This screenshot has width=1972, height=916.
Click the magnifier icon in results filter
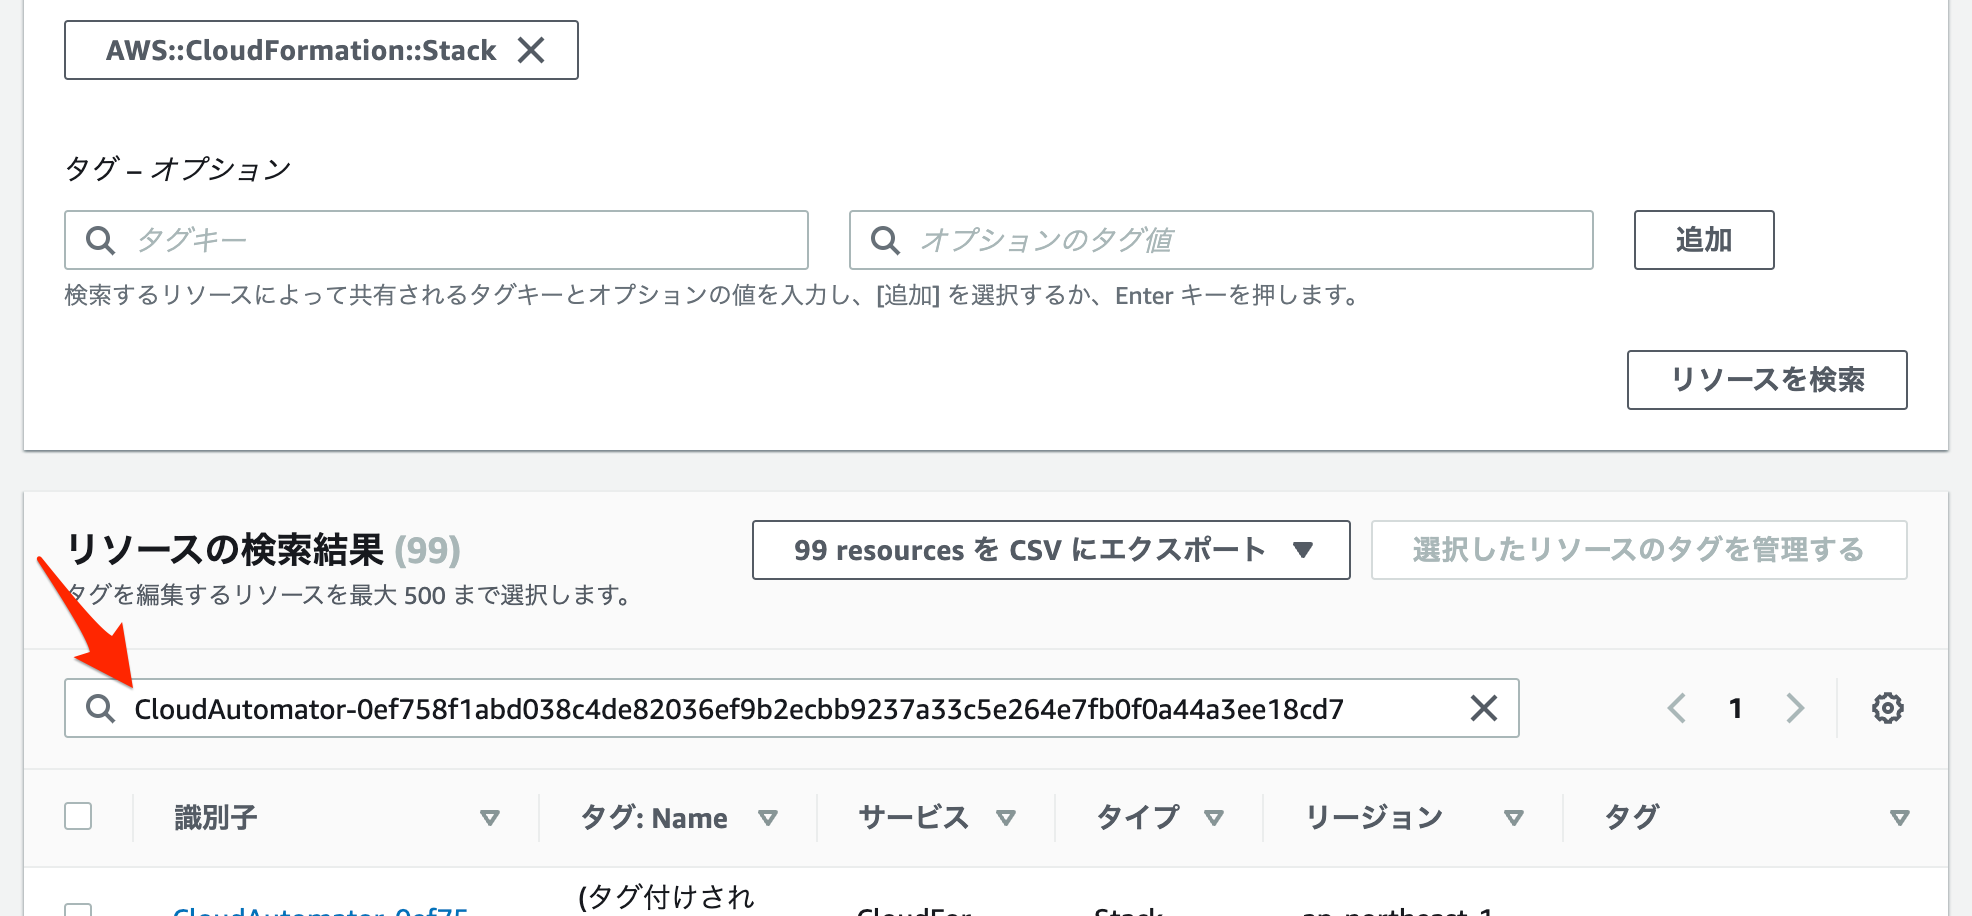pyautogui.click(x=100, y=708)
